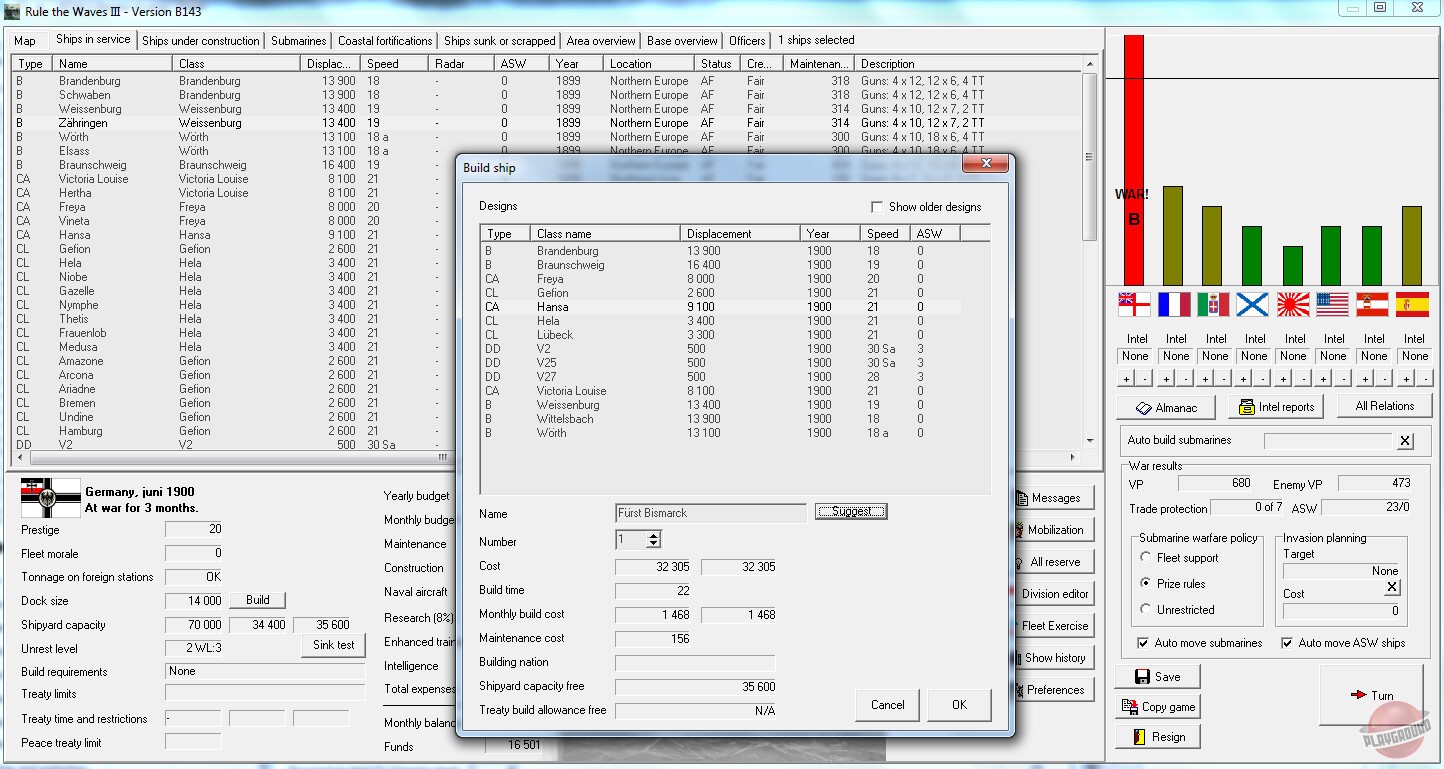This screenshot has height=769, width=1444.
Task: Save the game with the Save button
Action: point(1157,677)
